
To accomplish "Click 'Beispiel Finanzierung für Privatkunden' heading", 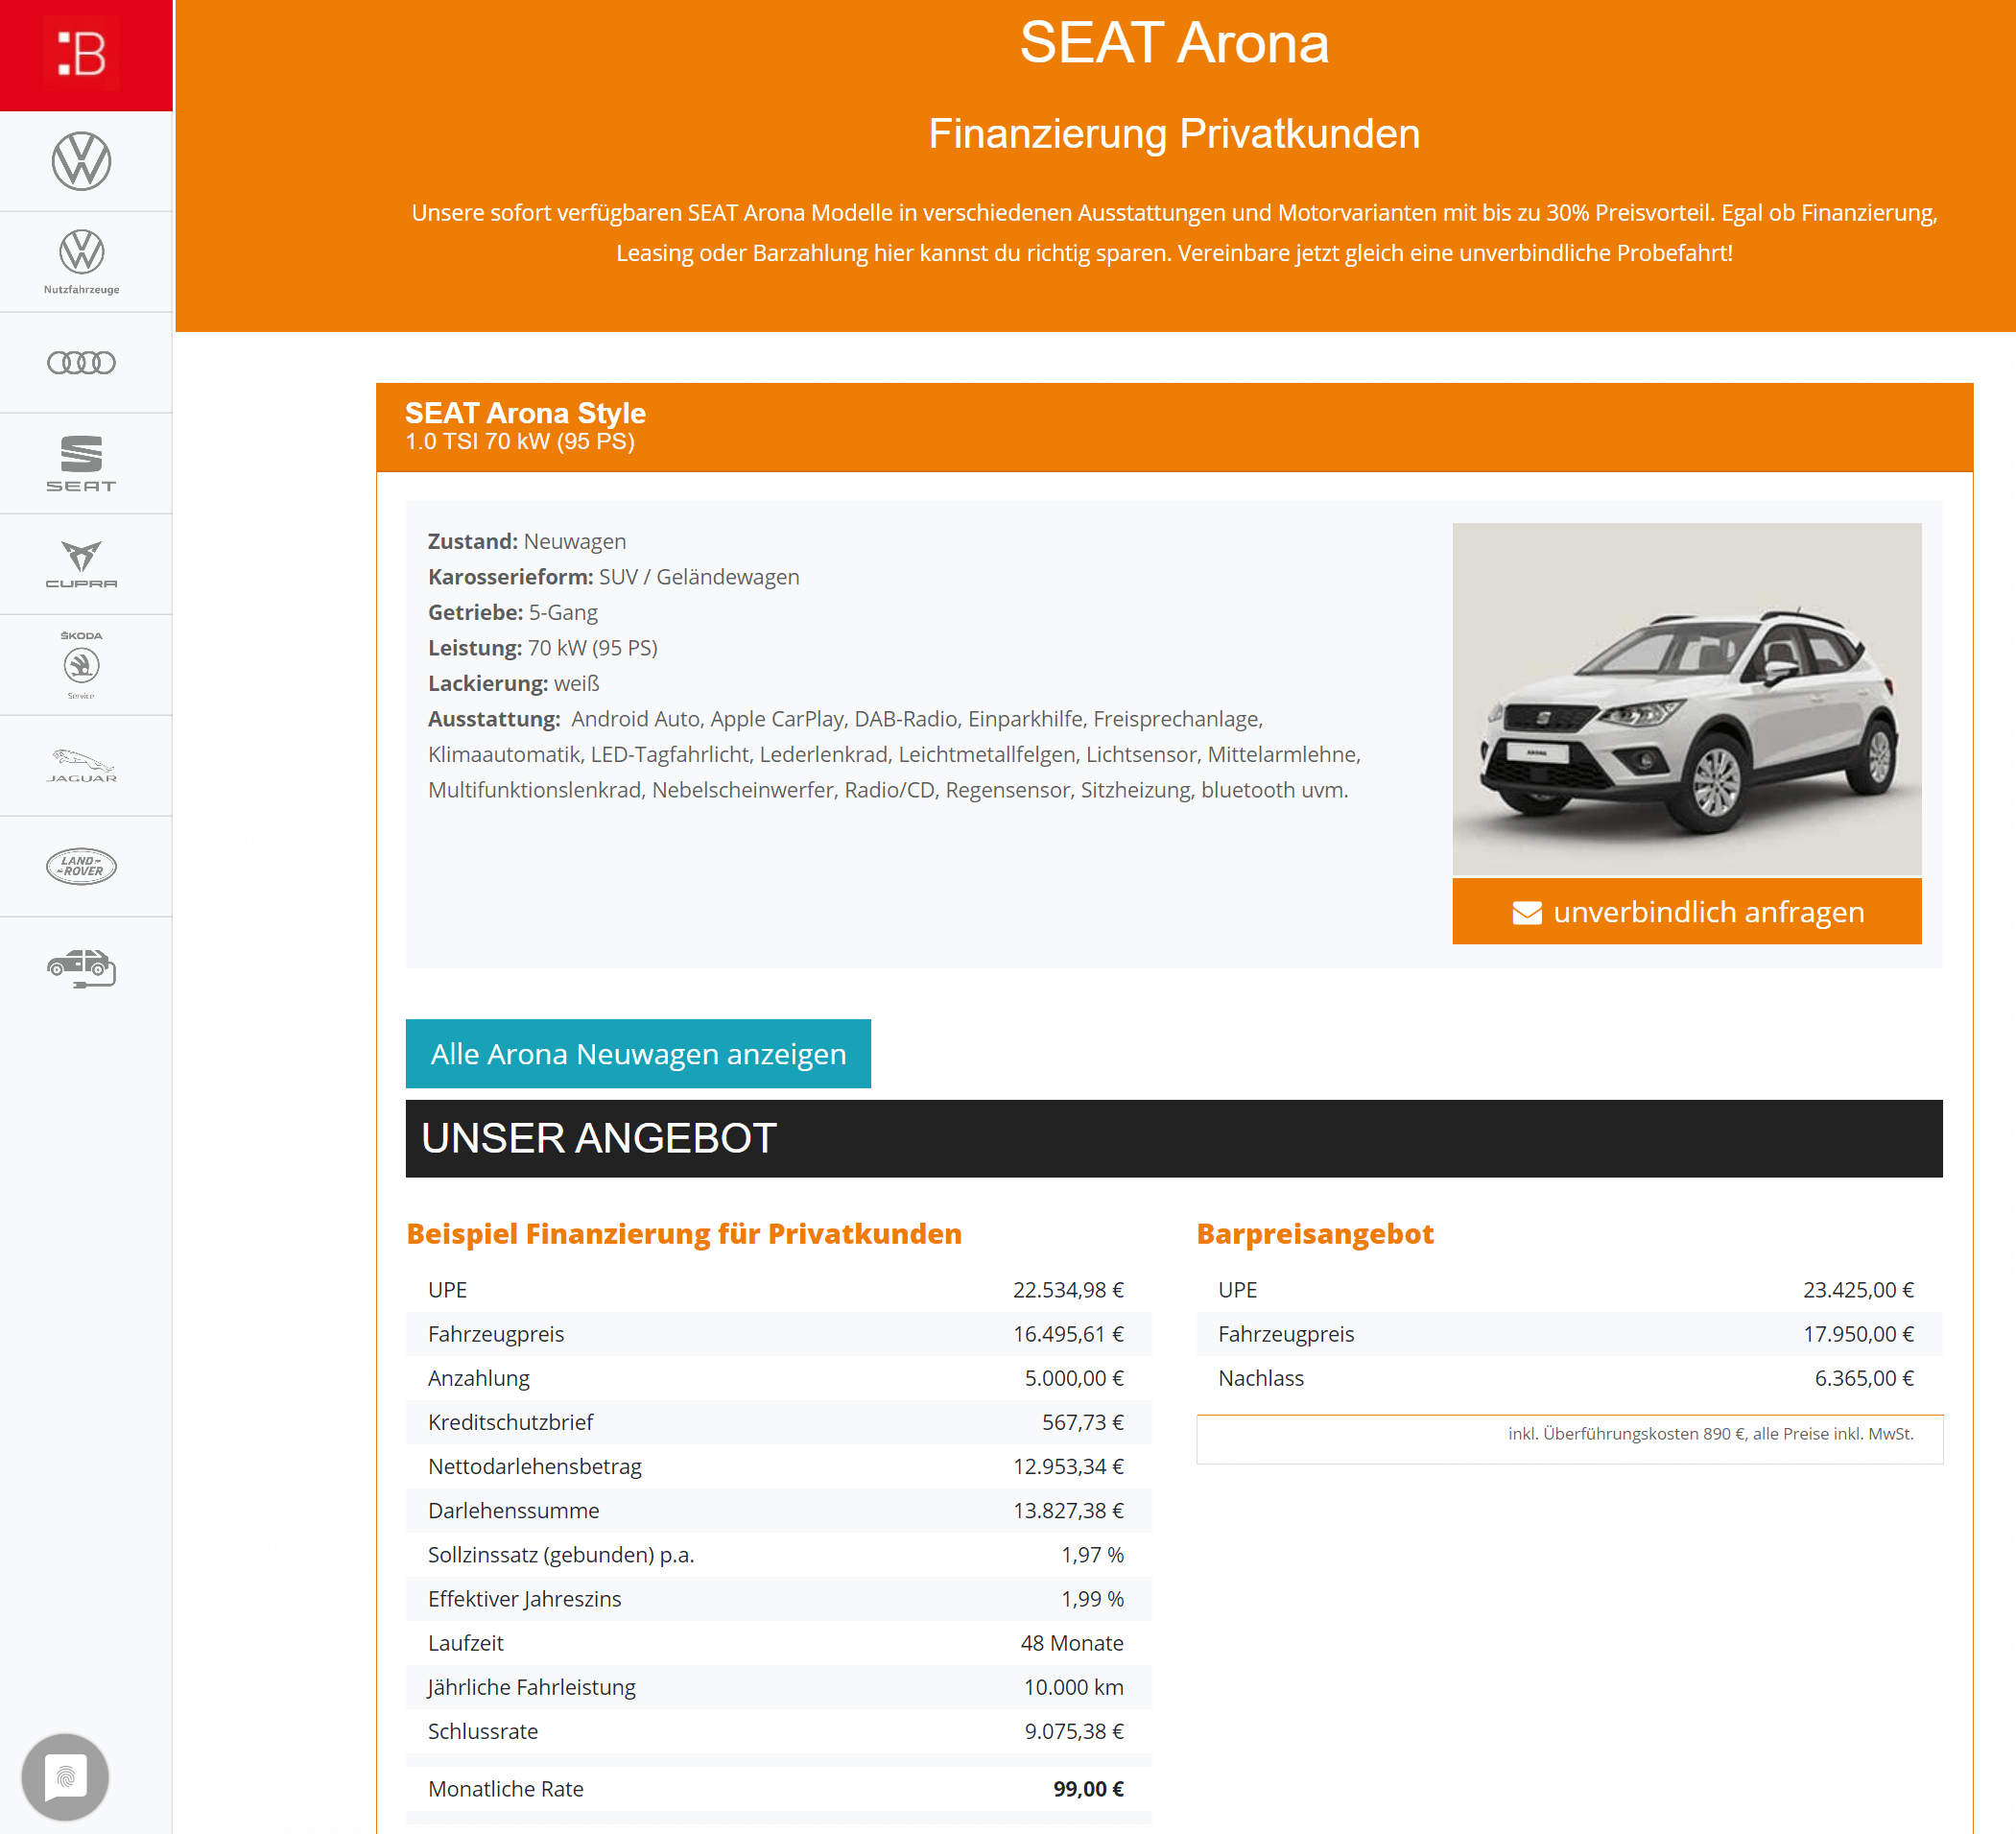I will coord(684,1233).
